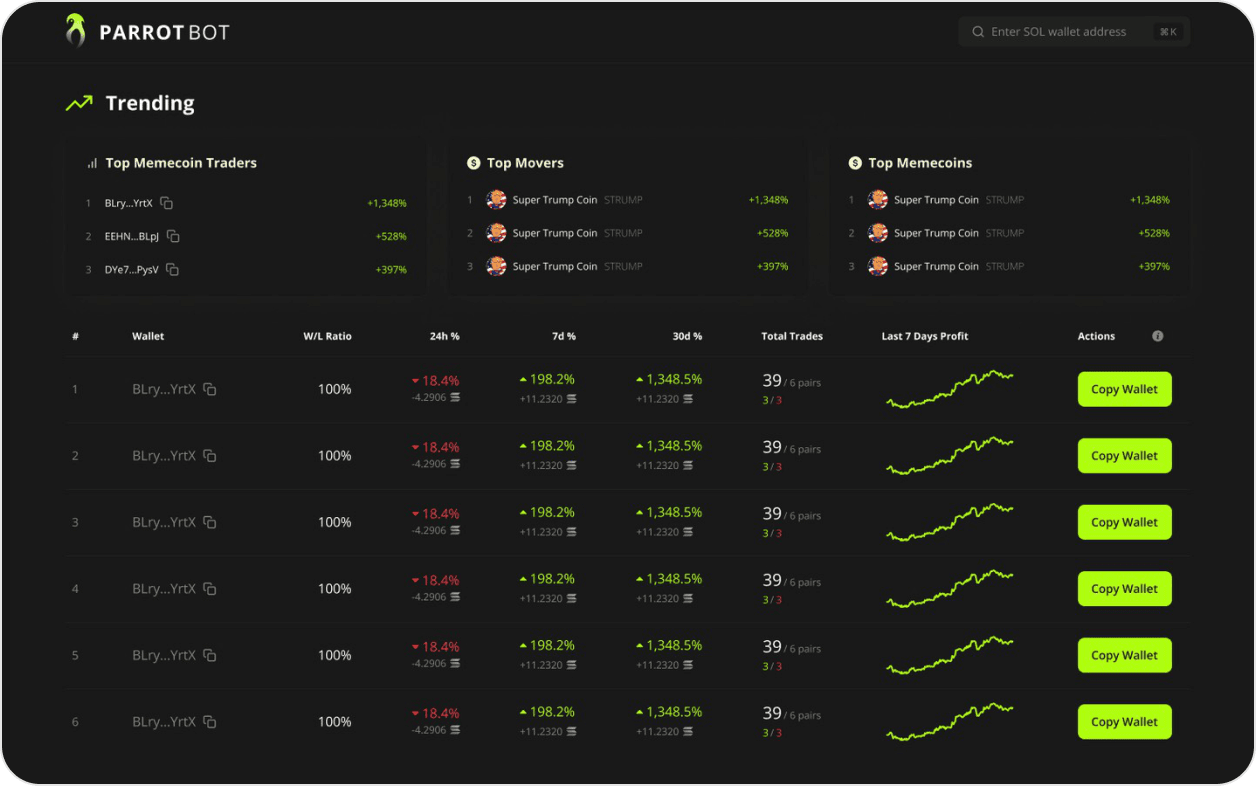
Task: Select DYe7...PysV in Top Memecoin Traders
Action: 132,269
